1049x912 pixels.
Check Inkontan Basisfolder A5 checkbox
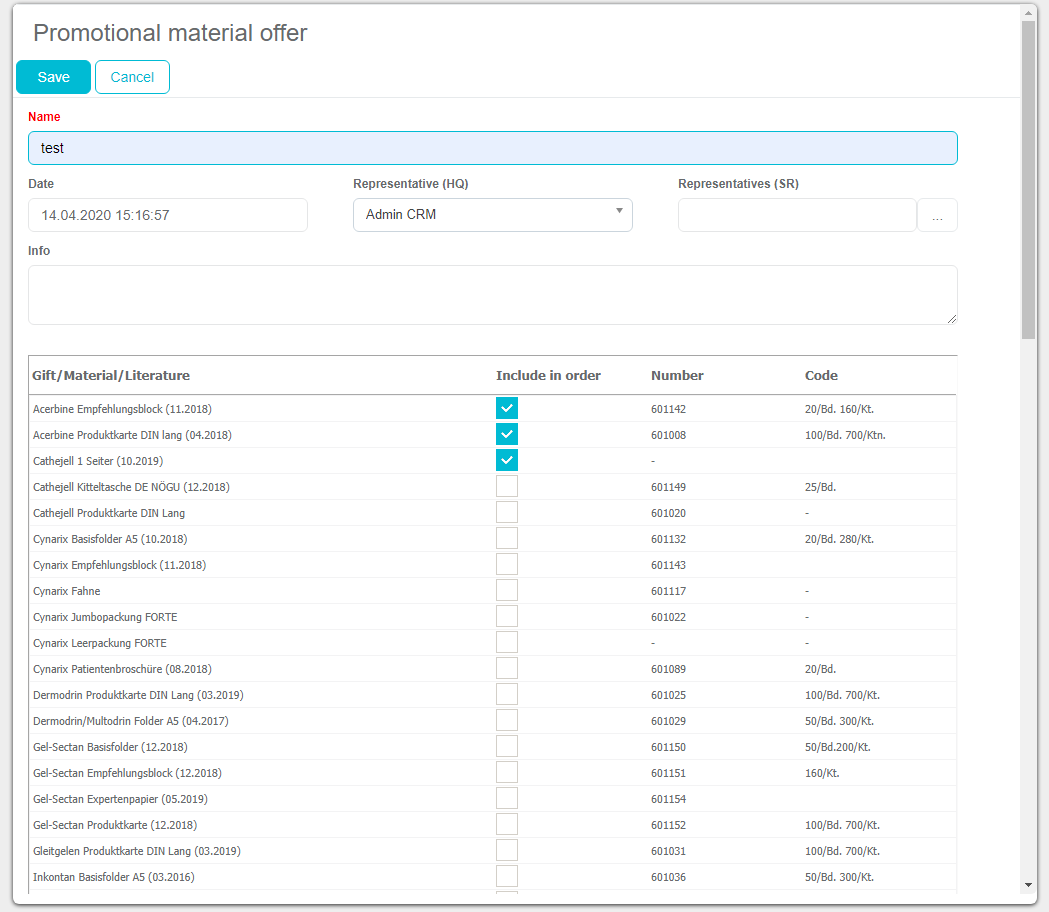(507, 876)
